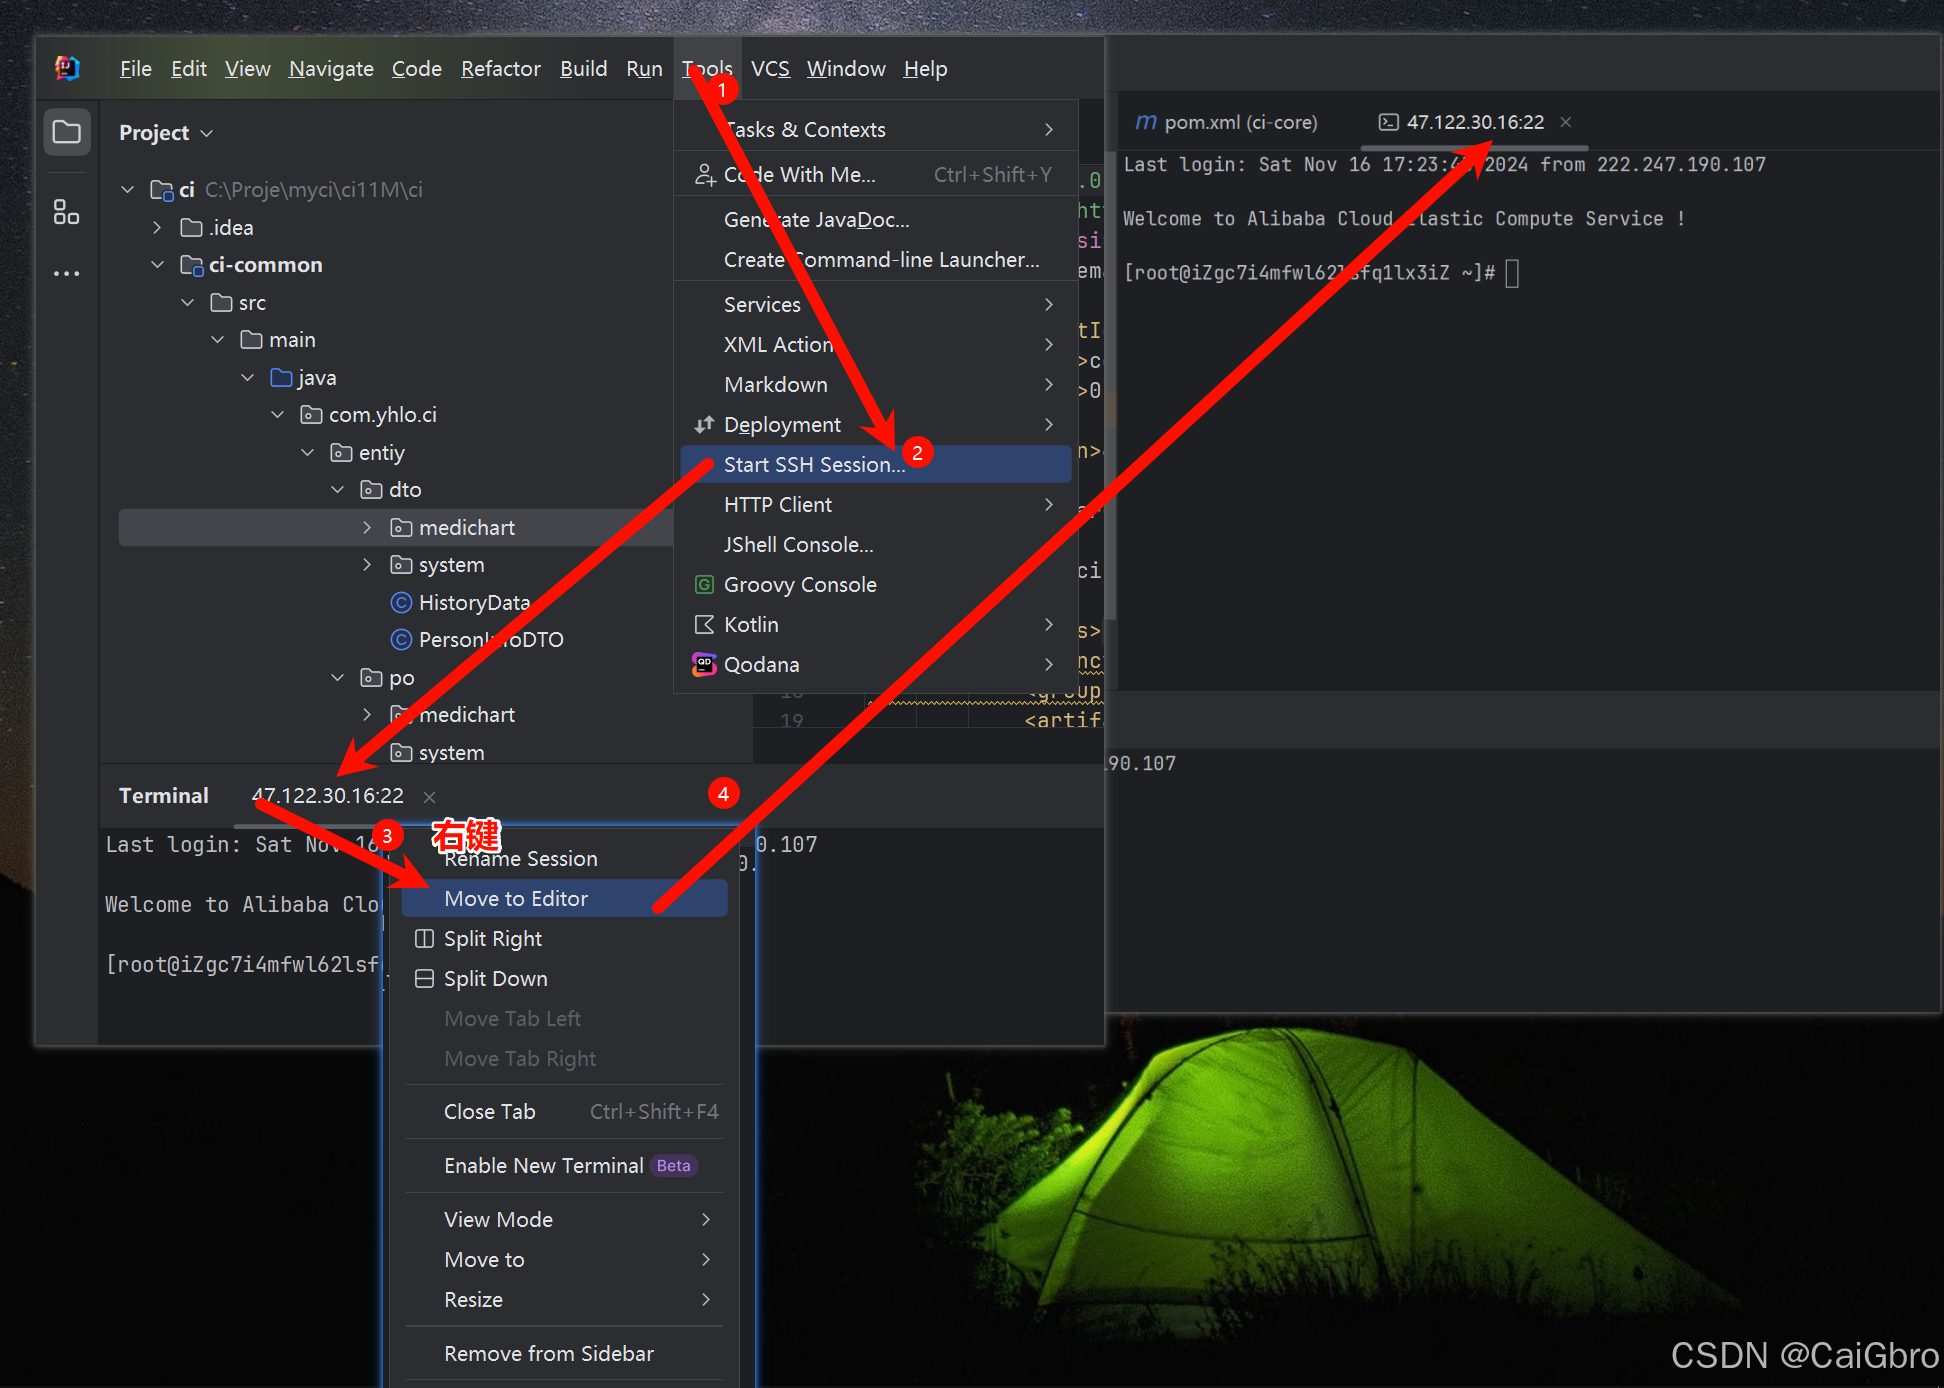
Task: Expand the medichart folder under dto
Action: click(367, 528)
